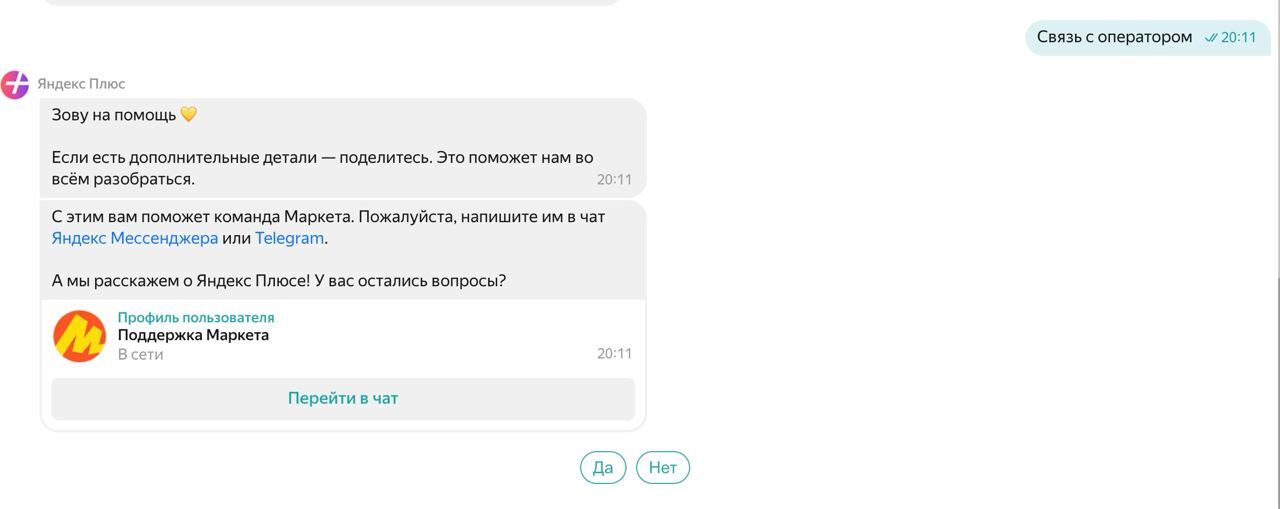Click the timestamp in the Зову на помощь bubble
The width and height of the screenshot is (1280, 509).
[614, 180]
